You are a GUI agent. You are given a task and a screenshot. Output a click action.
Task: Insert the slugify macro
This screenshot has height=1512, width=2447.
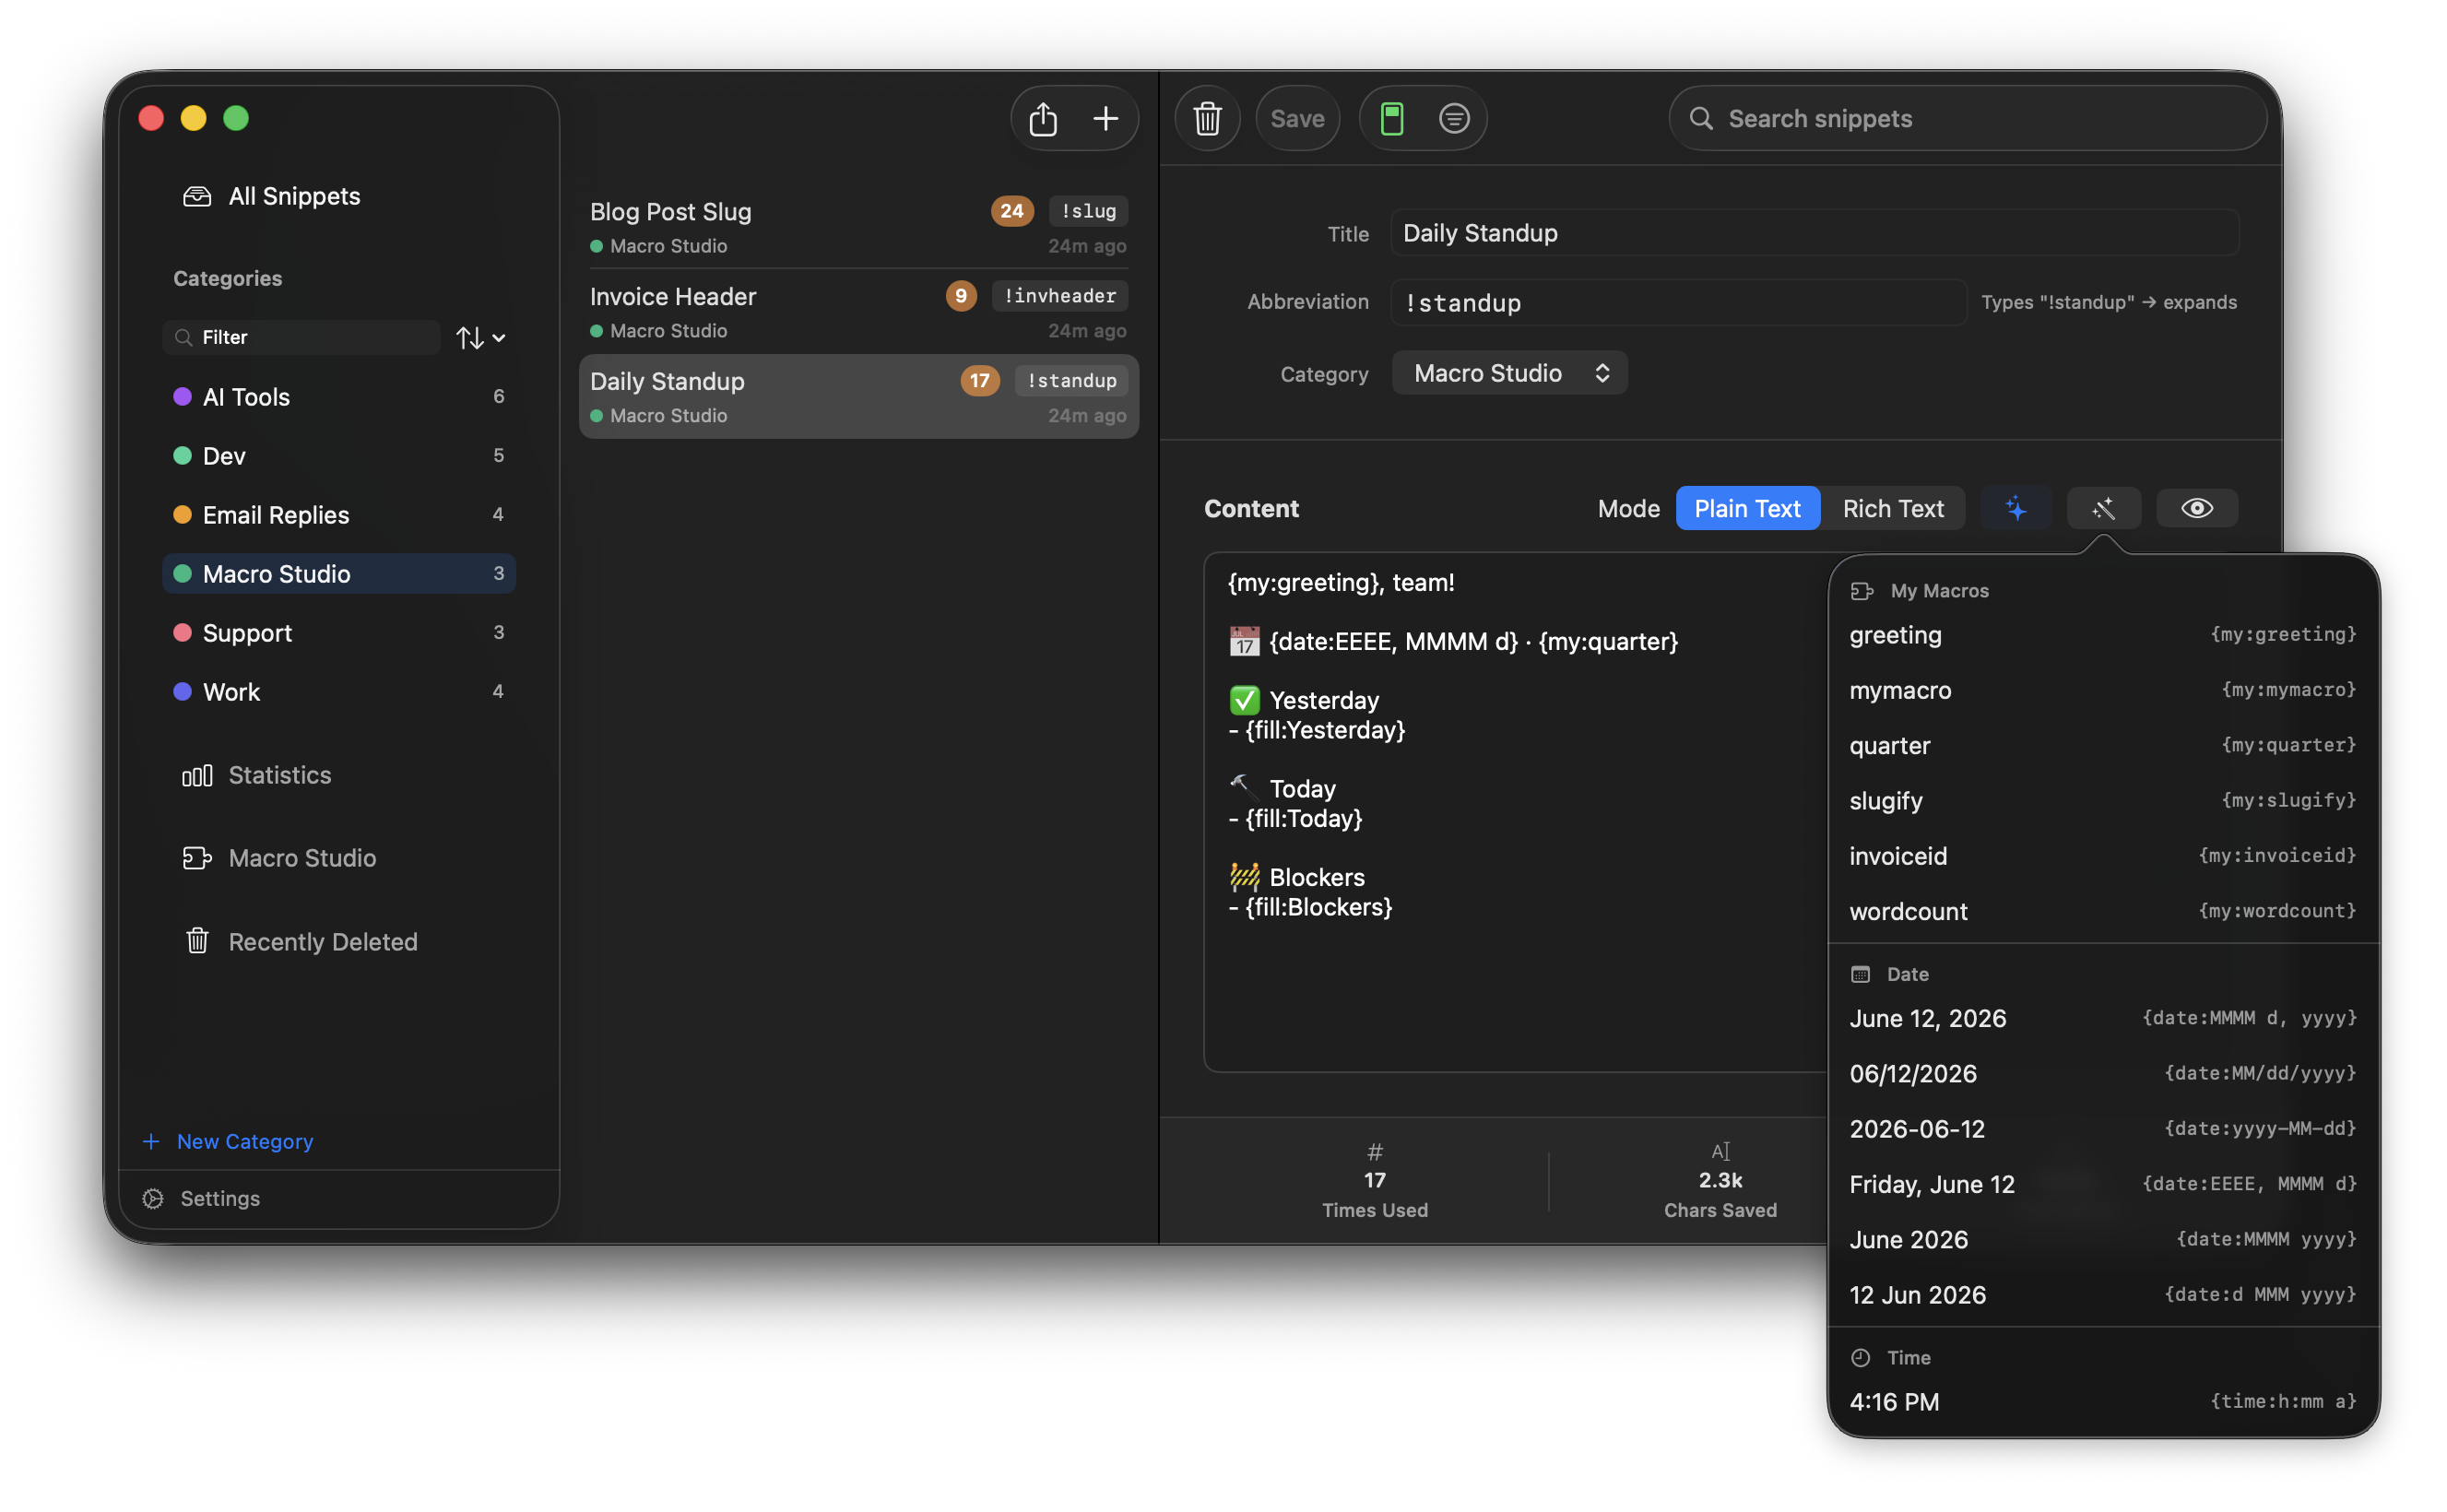(2103, 801)
